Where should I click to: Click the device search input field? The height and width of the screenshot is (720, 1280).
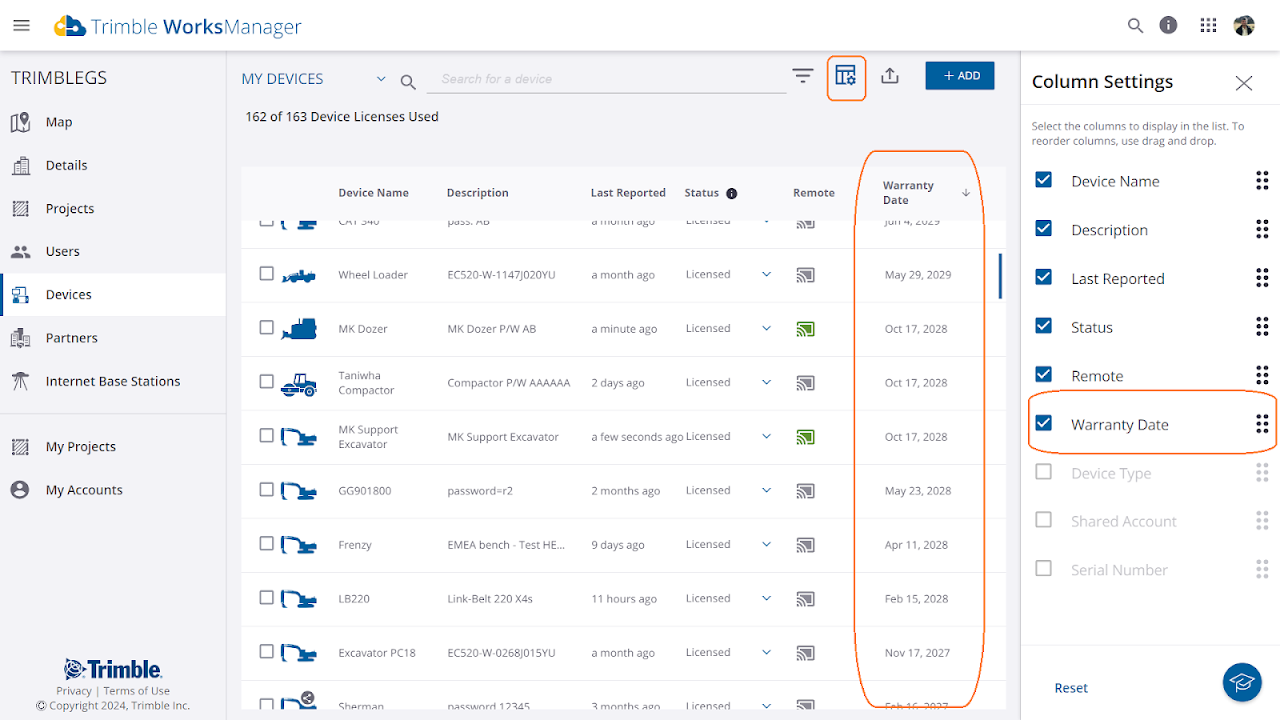(607, 79)
